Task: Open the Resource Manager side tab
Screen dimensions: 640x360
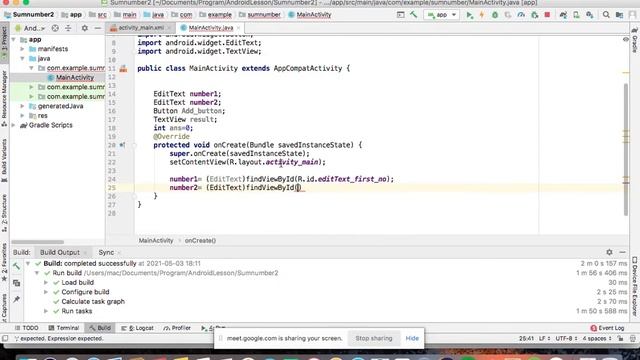Action: [x=4, y=98]
